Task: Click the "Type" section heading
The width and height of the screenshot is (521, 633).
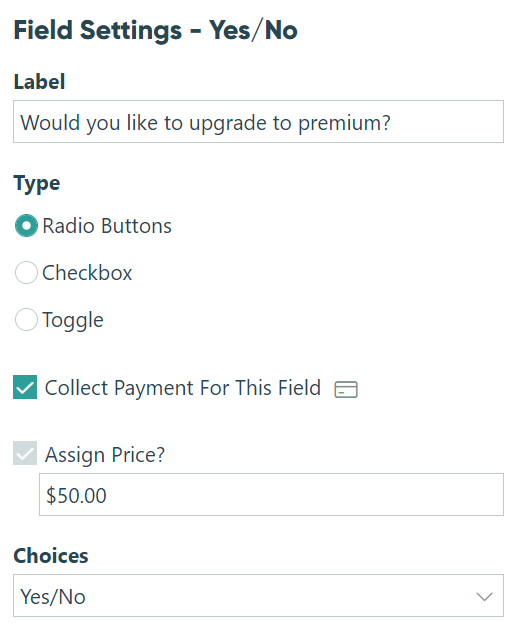Action: 37,184
